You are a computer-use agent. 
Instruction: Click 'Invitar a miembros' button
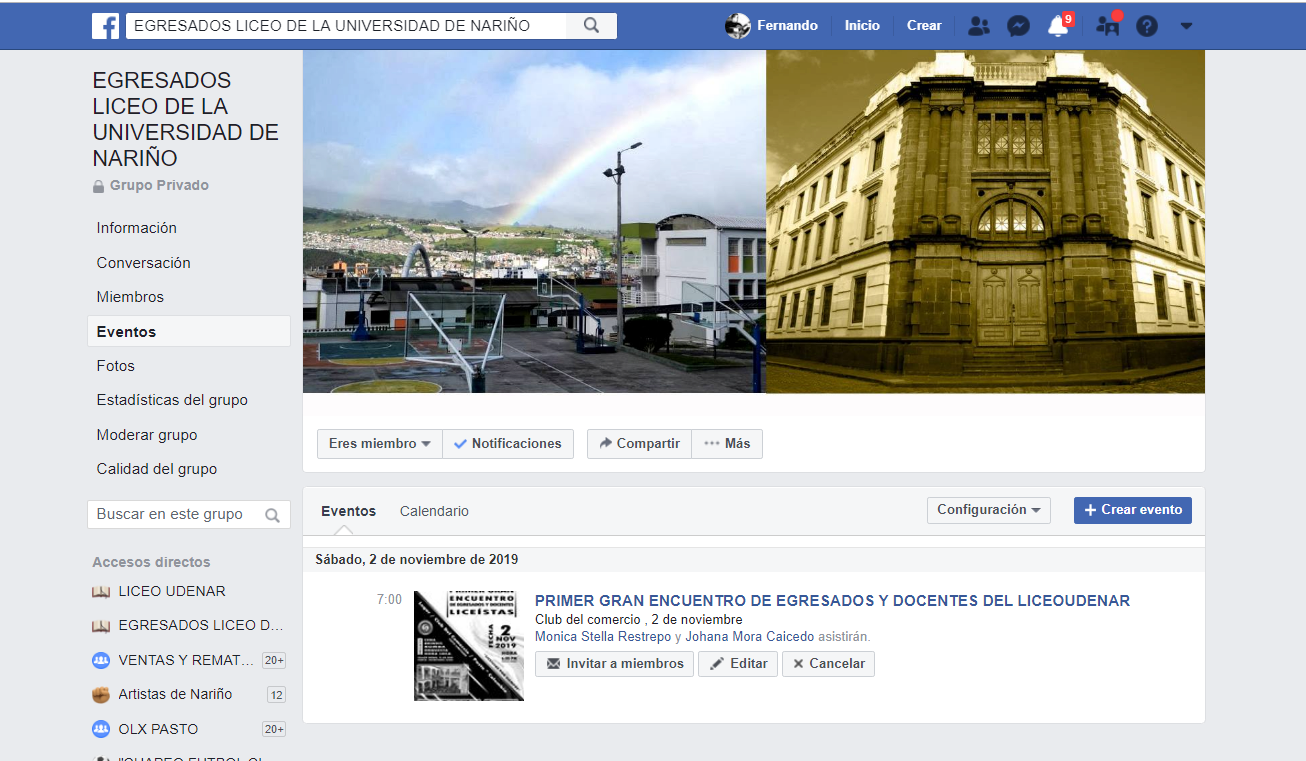coord(614,664)
